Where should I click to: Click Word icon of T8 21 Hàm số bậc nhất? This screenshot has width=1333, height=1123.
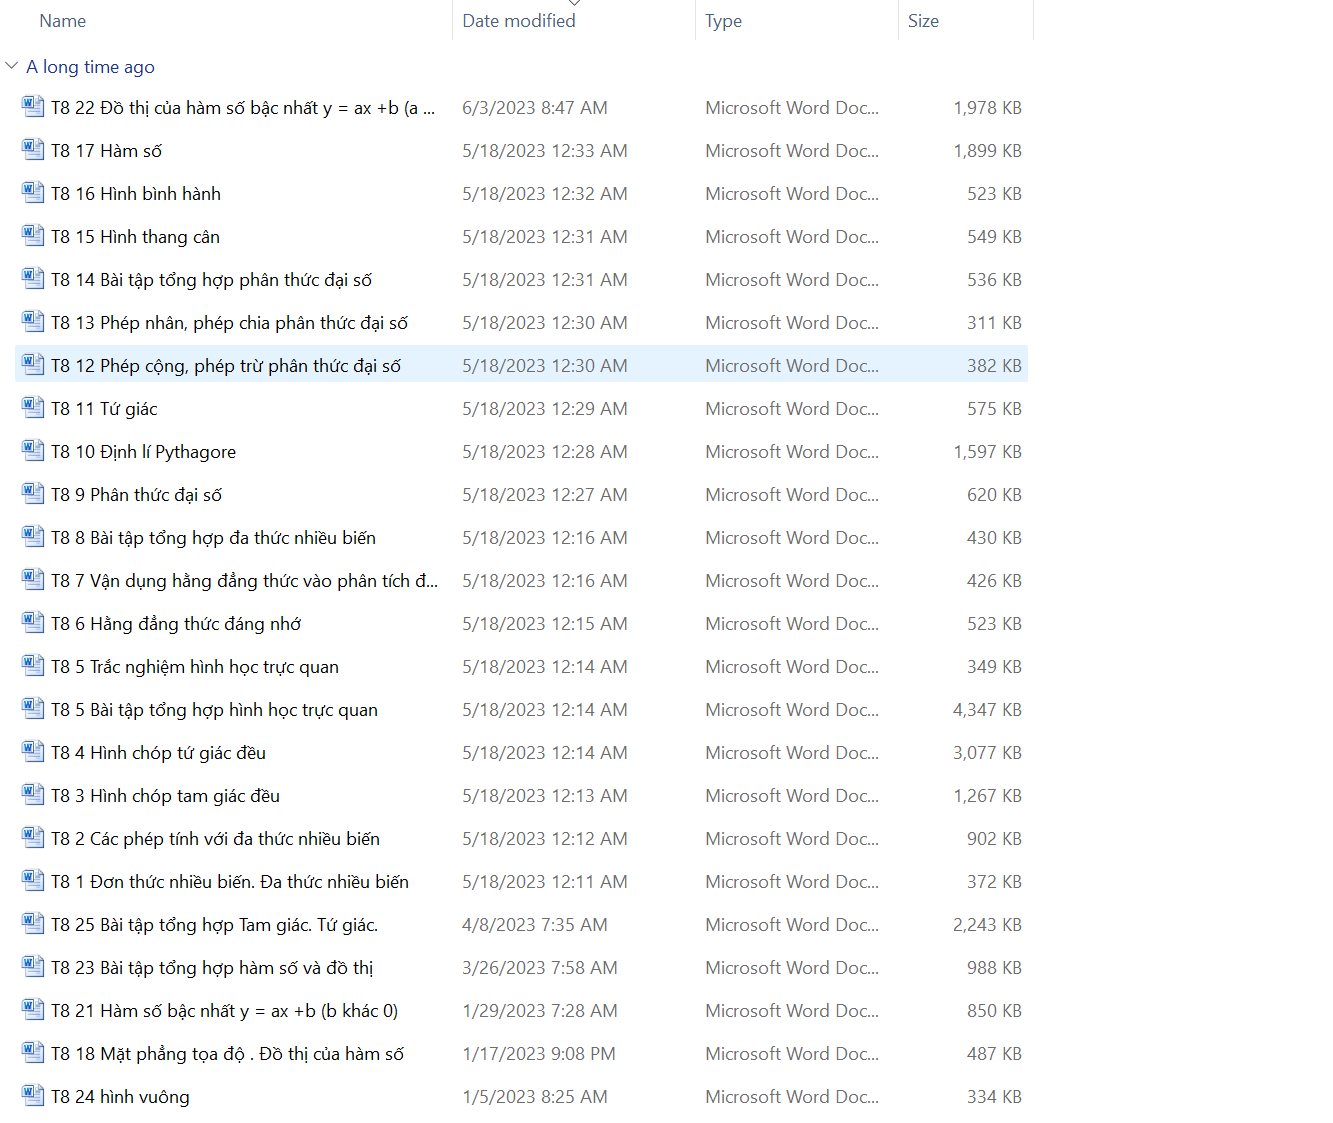[33, 1009]
